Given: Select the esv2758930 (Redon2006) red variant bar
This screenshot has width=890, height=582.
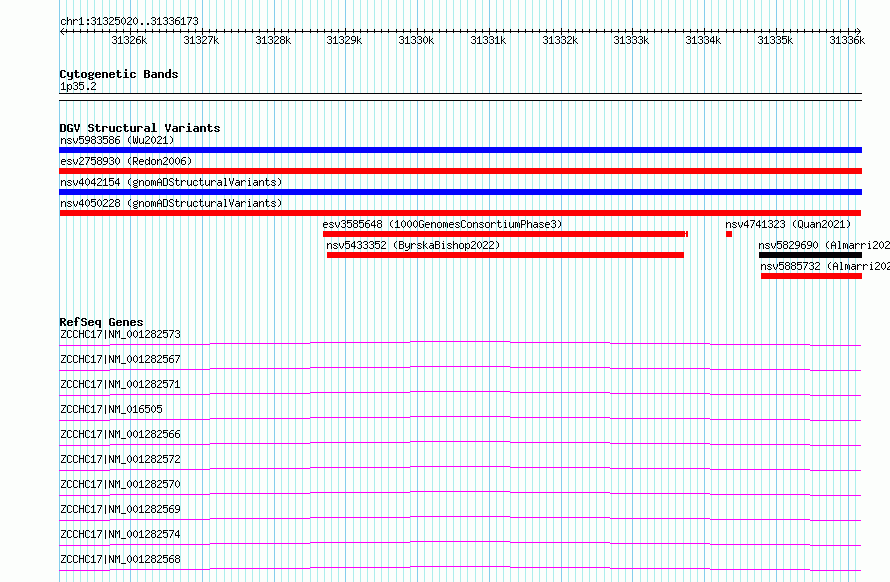Looking at the screenshot, I should tap(460, 171).
